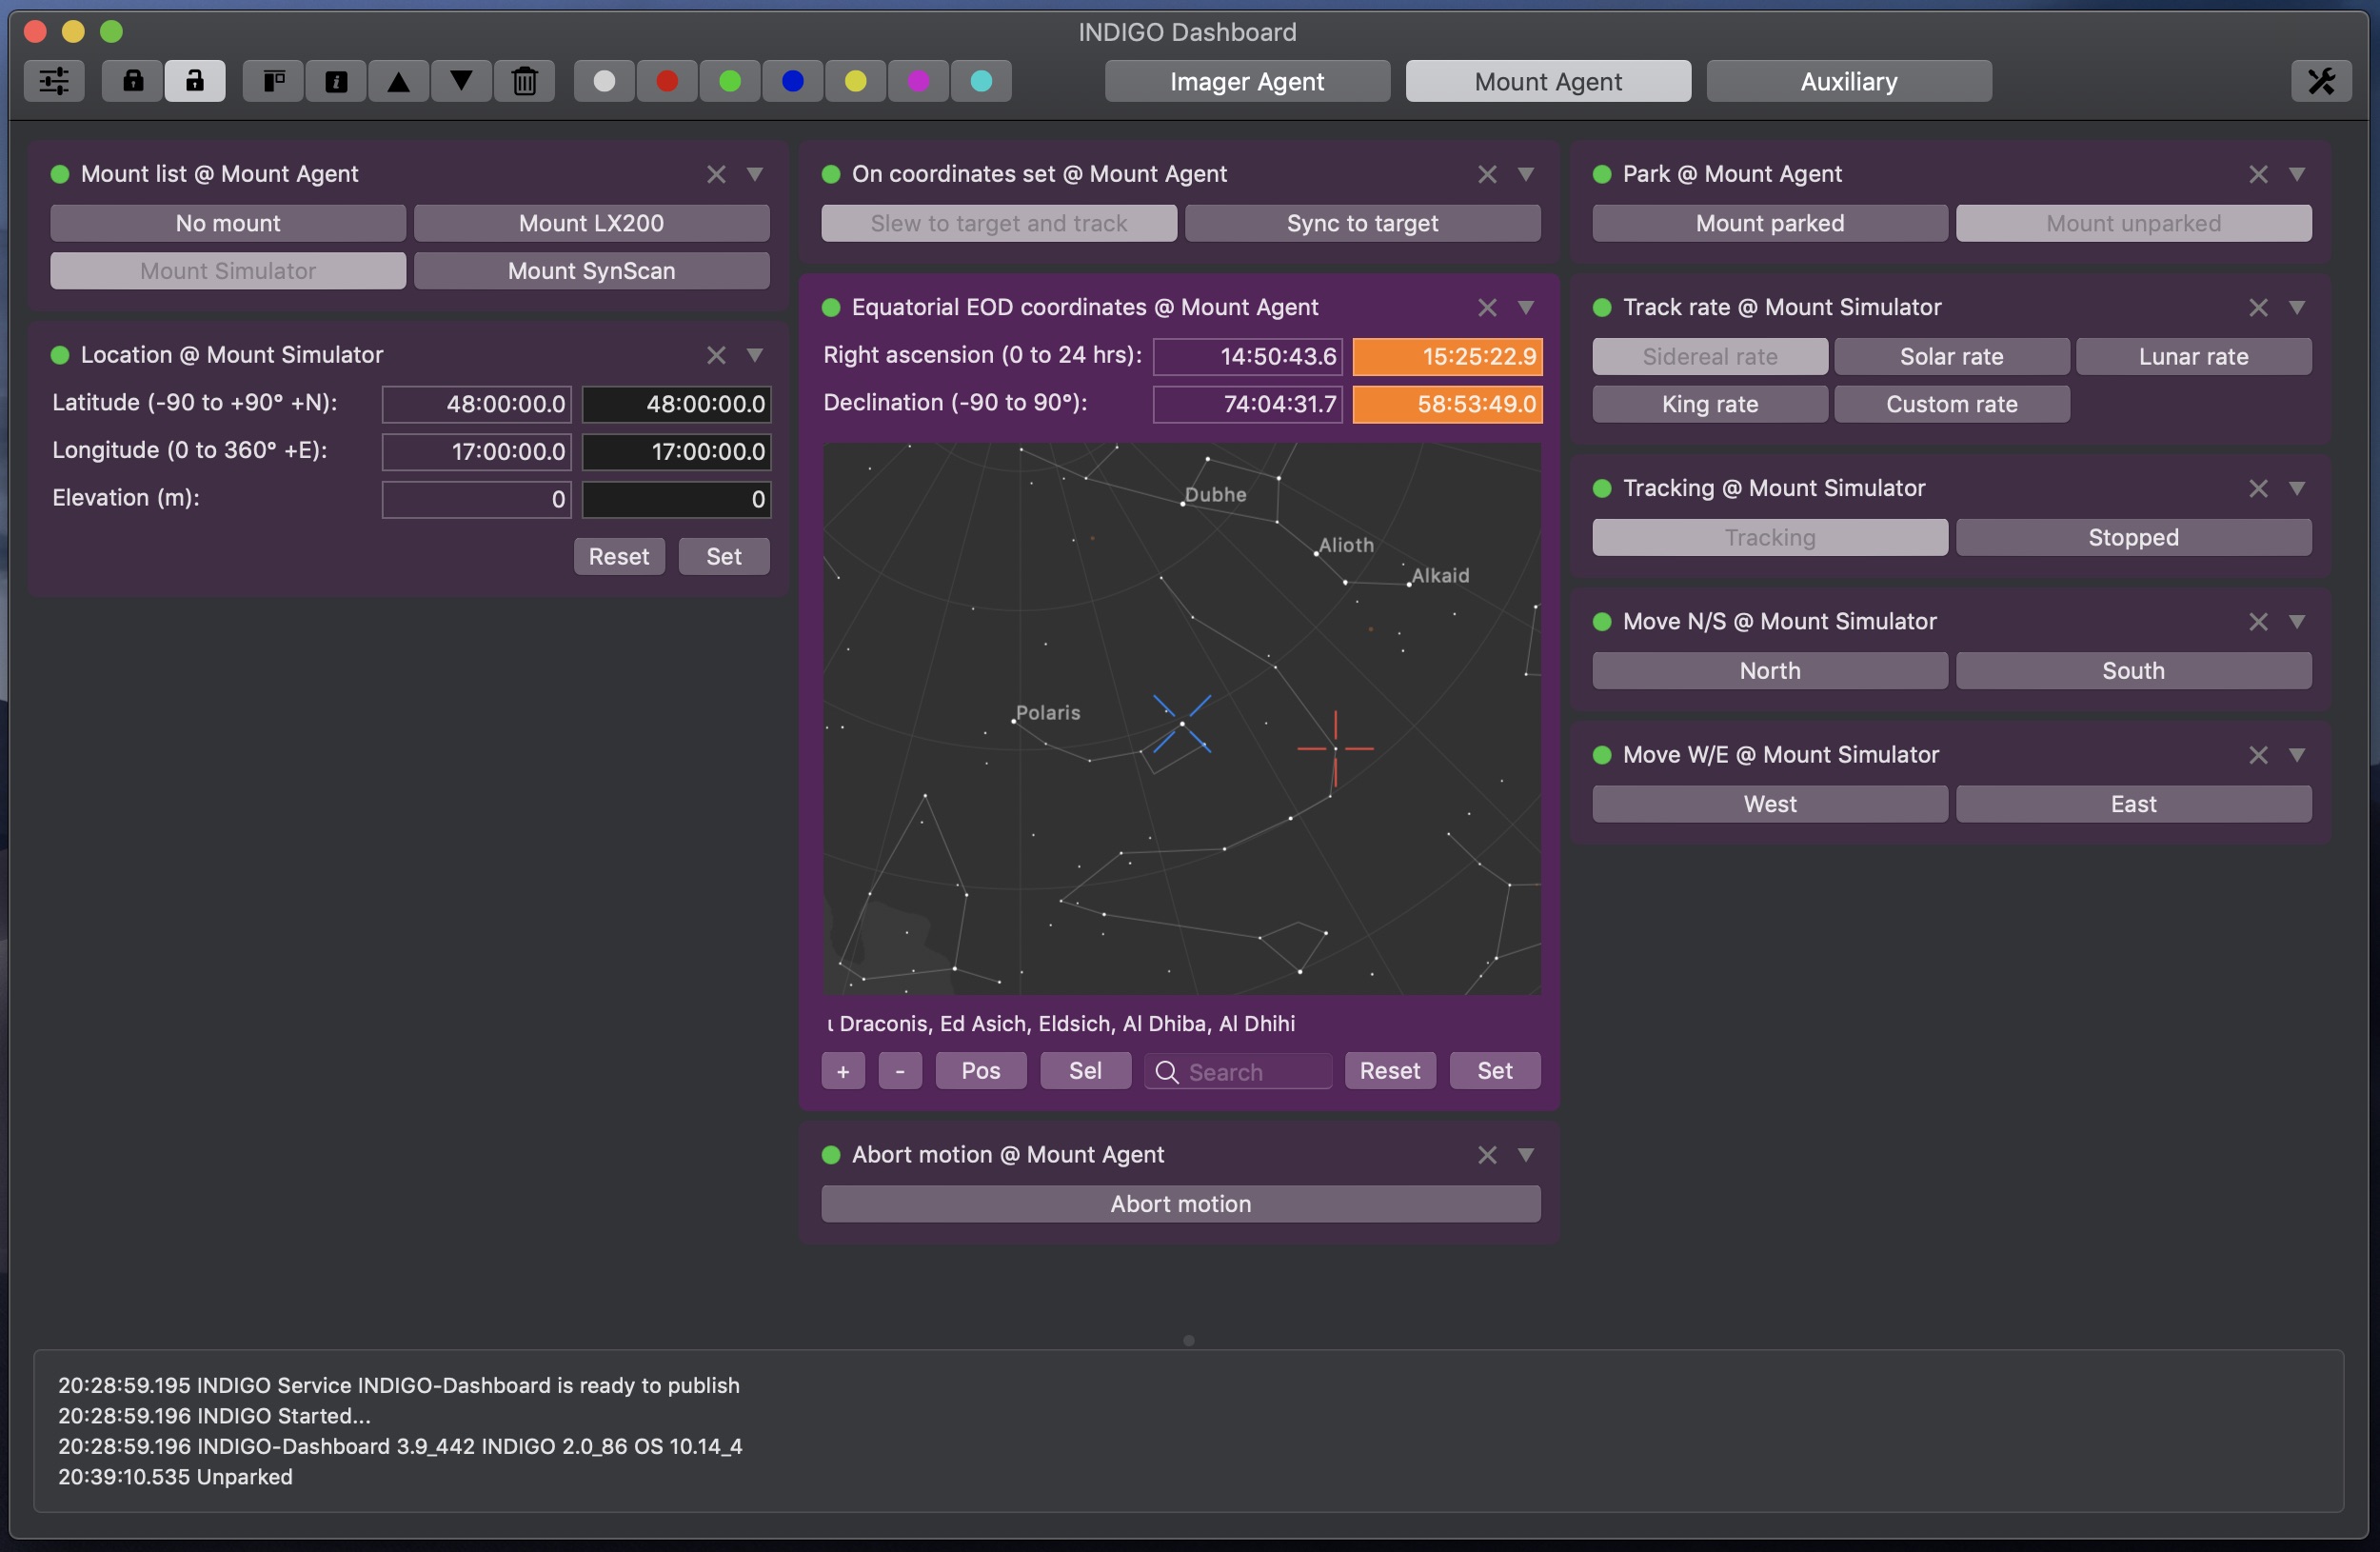The height and width of the screenshot is (1552, 2380).
Task: Expand Equatorial EOD coordinates dropdown arrow
Action: (x=1526, y=307)
